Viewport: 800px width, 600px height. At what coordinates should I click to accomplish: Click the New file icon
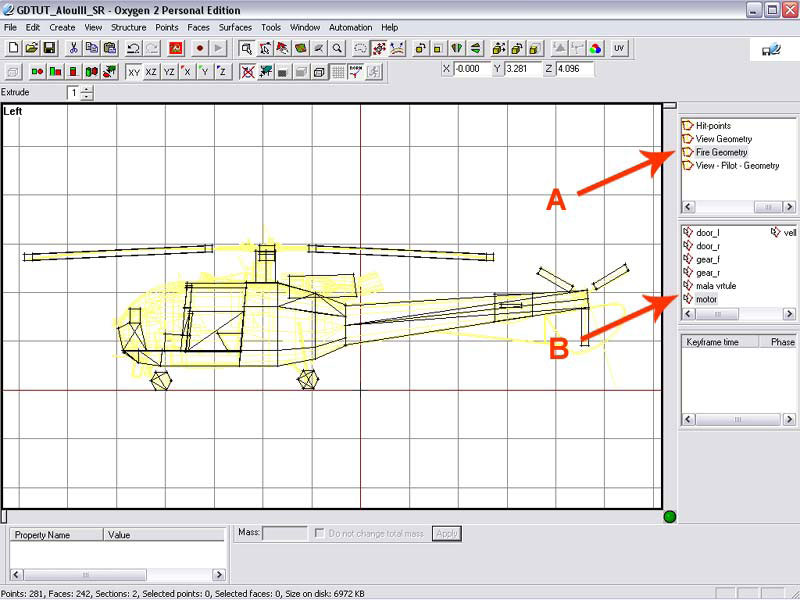click(13, 48)
